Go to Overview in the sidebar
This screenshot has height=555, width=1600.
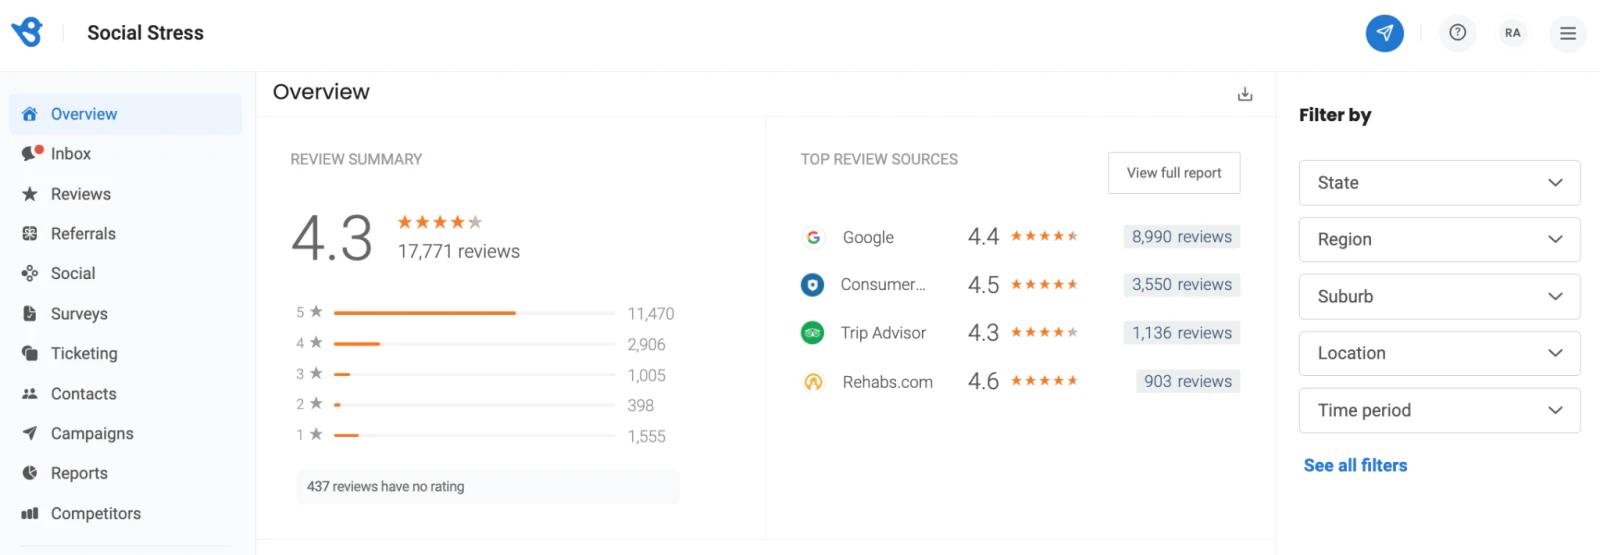[125, 114]
